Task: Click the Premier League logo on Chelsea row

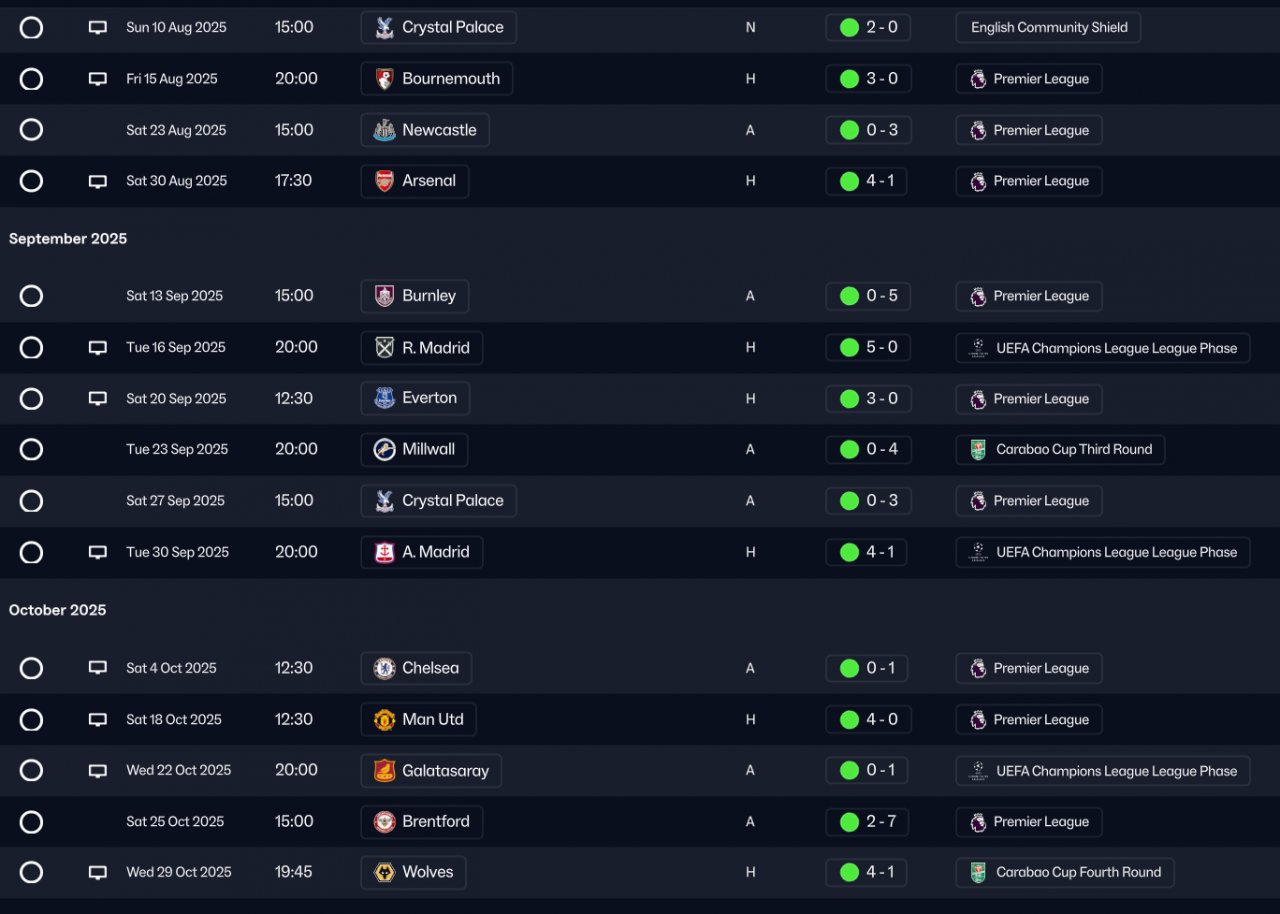Action: [978, 668]
